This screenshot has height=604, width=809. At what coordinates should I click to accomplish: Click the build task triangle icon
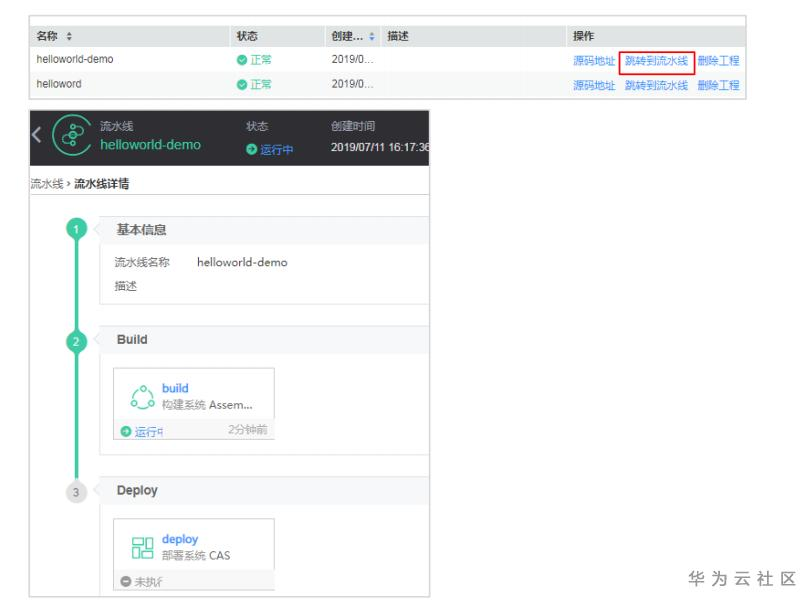click(142, 397)
